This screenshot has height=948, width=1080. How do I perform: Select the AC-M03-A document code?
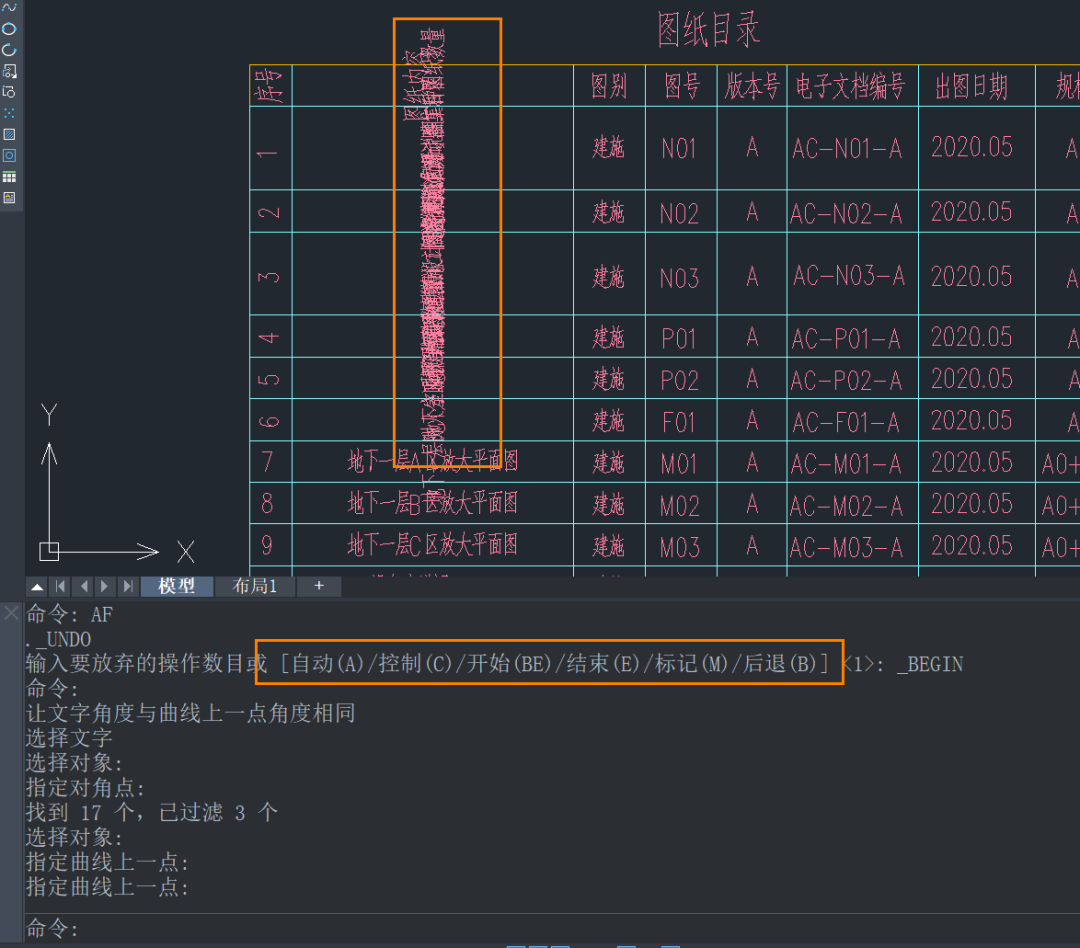tap(847, 548)
